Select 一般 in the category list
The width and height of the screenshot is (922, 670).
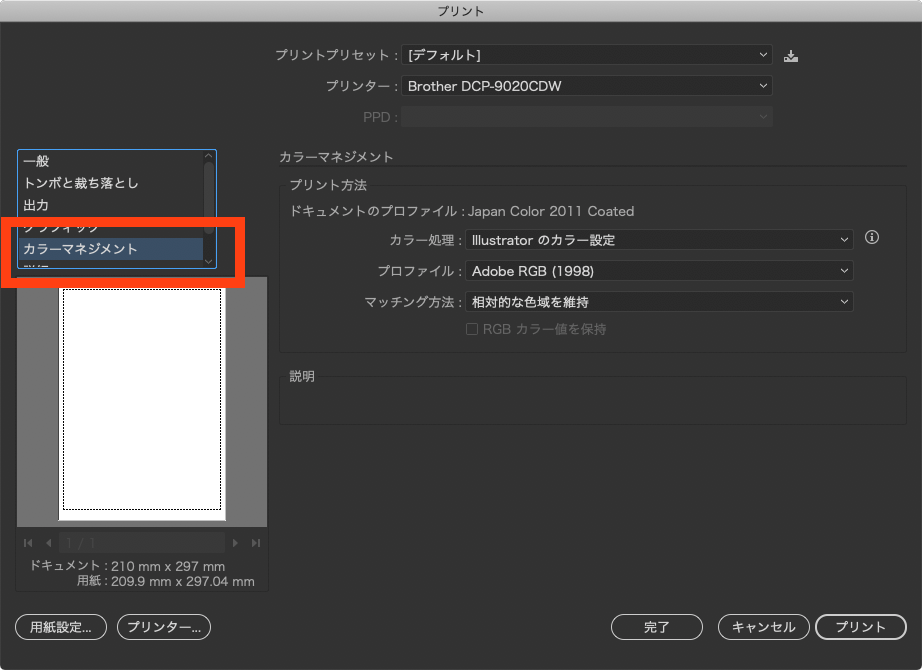[111, 161]
